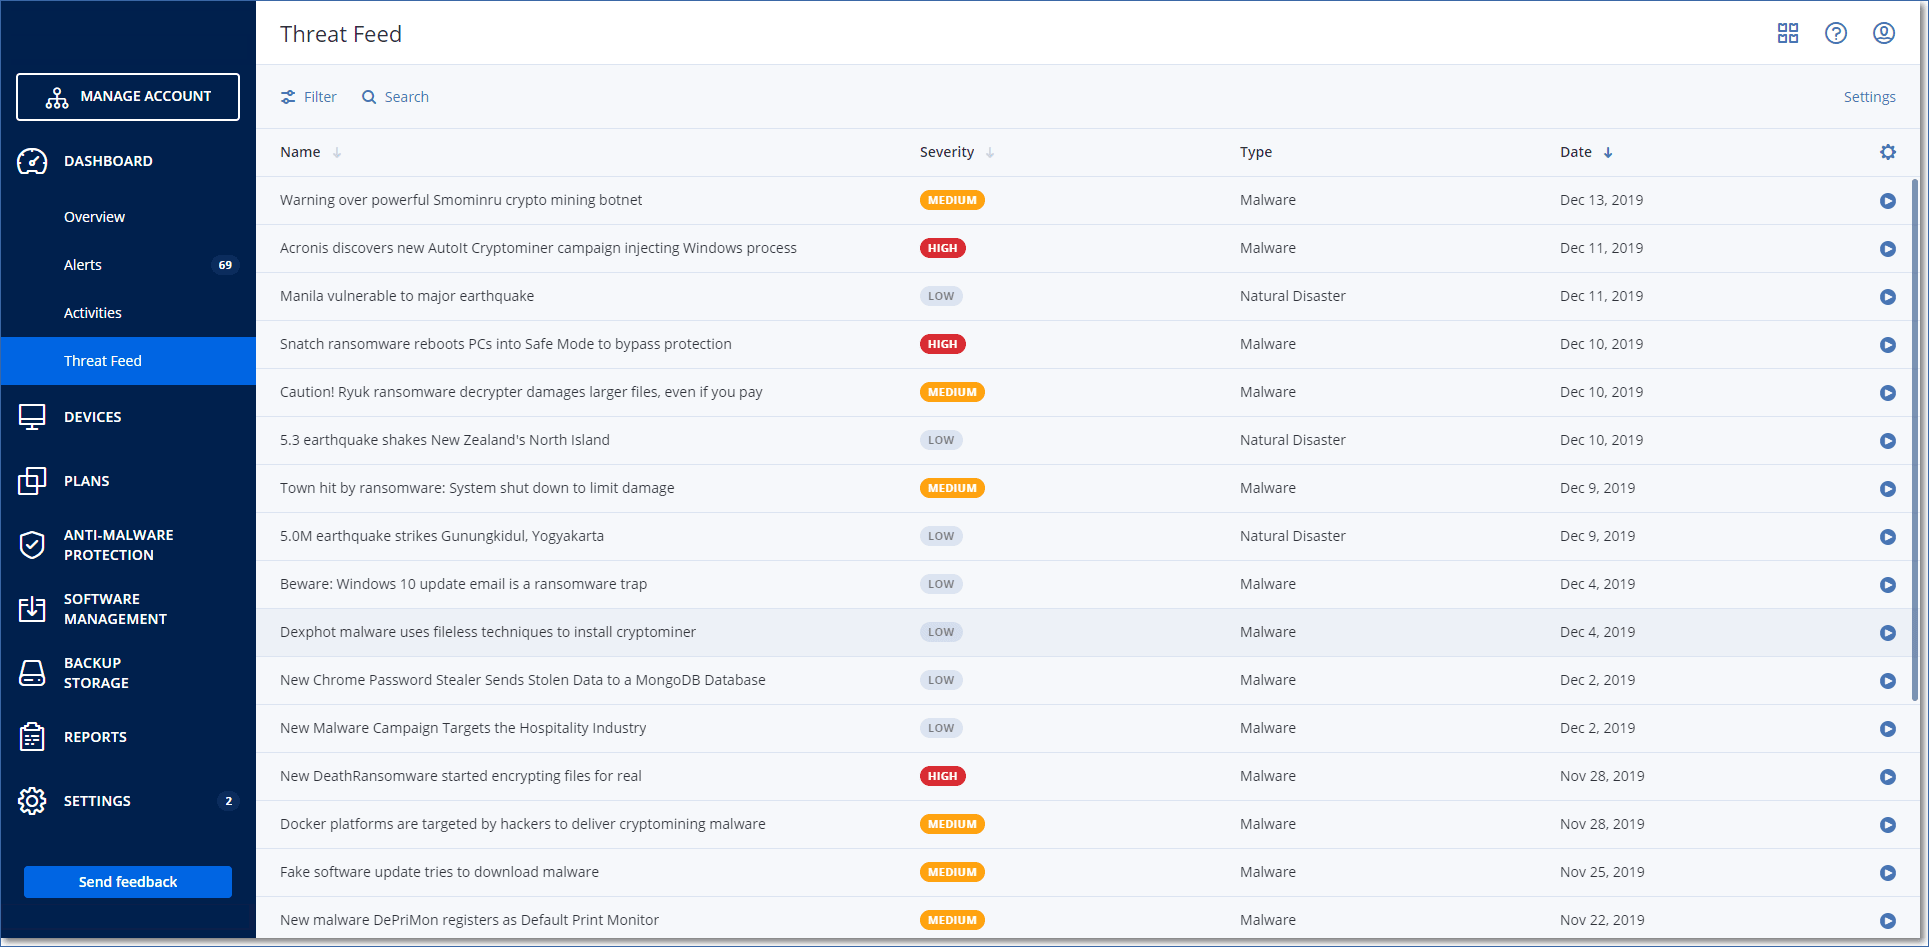
Task: Open the Anti-Malware Protection shield icon
Action: 32,545
